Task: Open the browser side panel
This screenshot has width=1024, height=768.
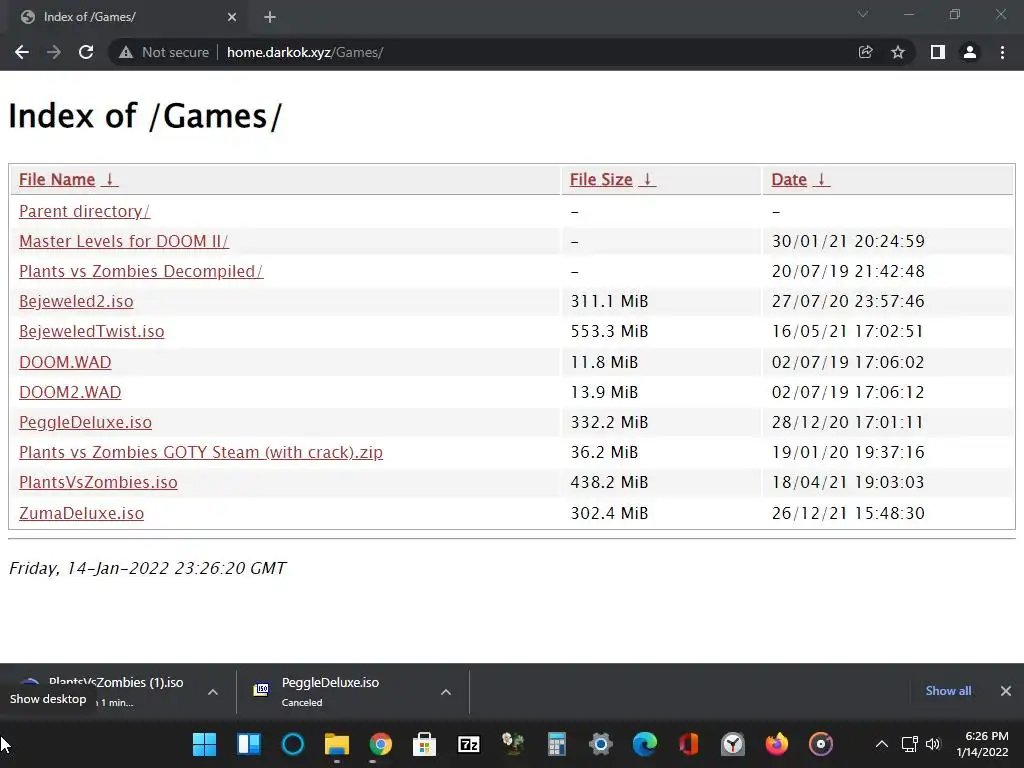Action: (938, 52)
